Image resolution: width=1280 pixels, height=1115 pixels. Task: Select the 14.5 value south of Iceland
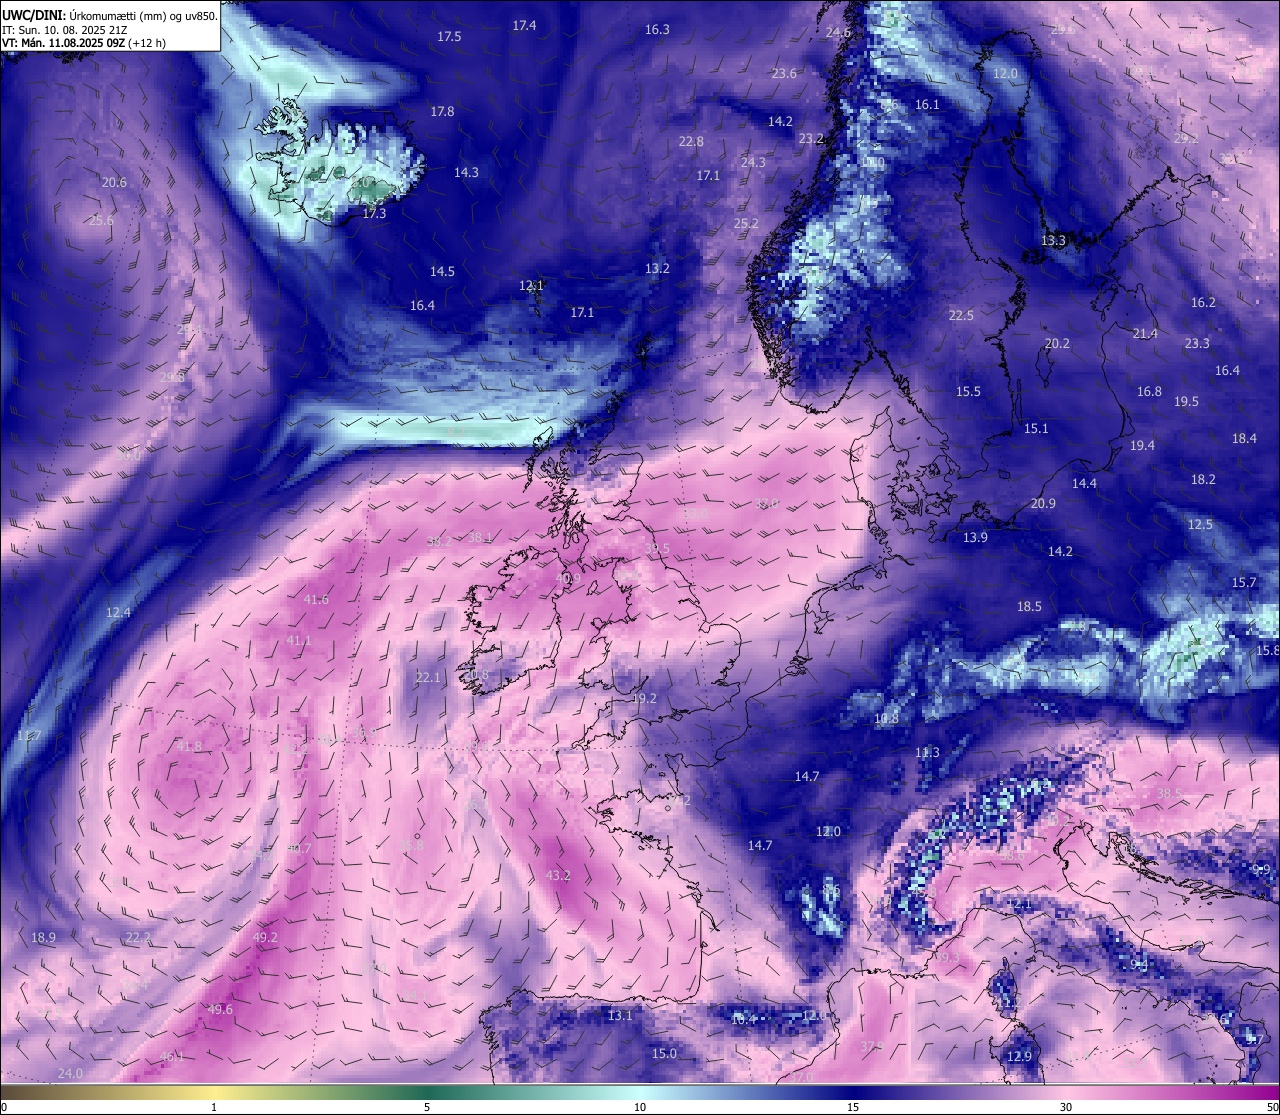[x=442, y=272]
